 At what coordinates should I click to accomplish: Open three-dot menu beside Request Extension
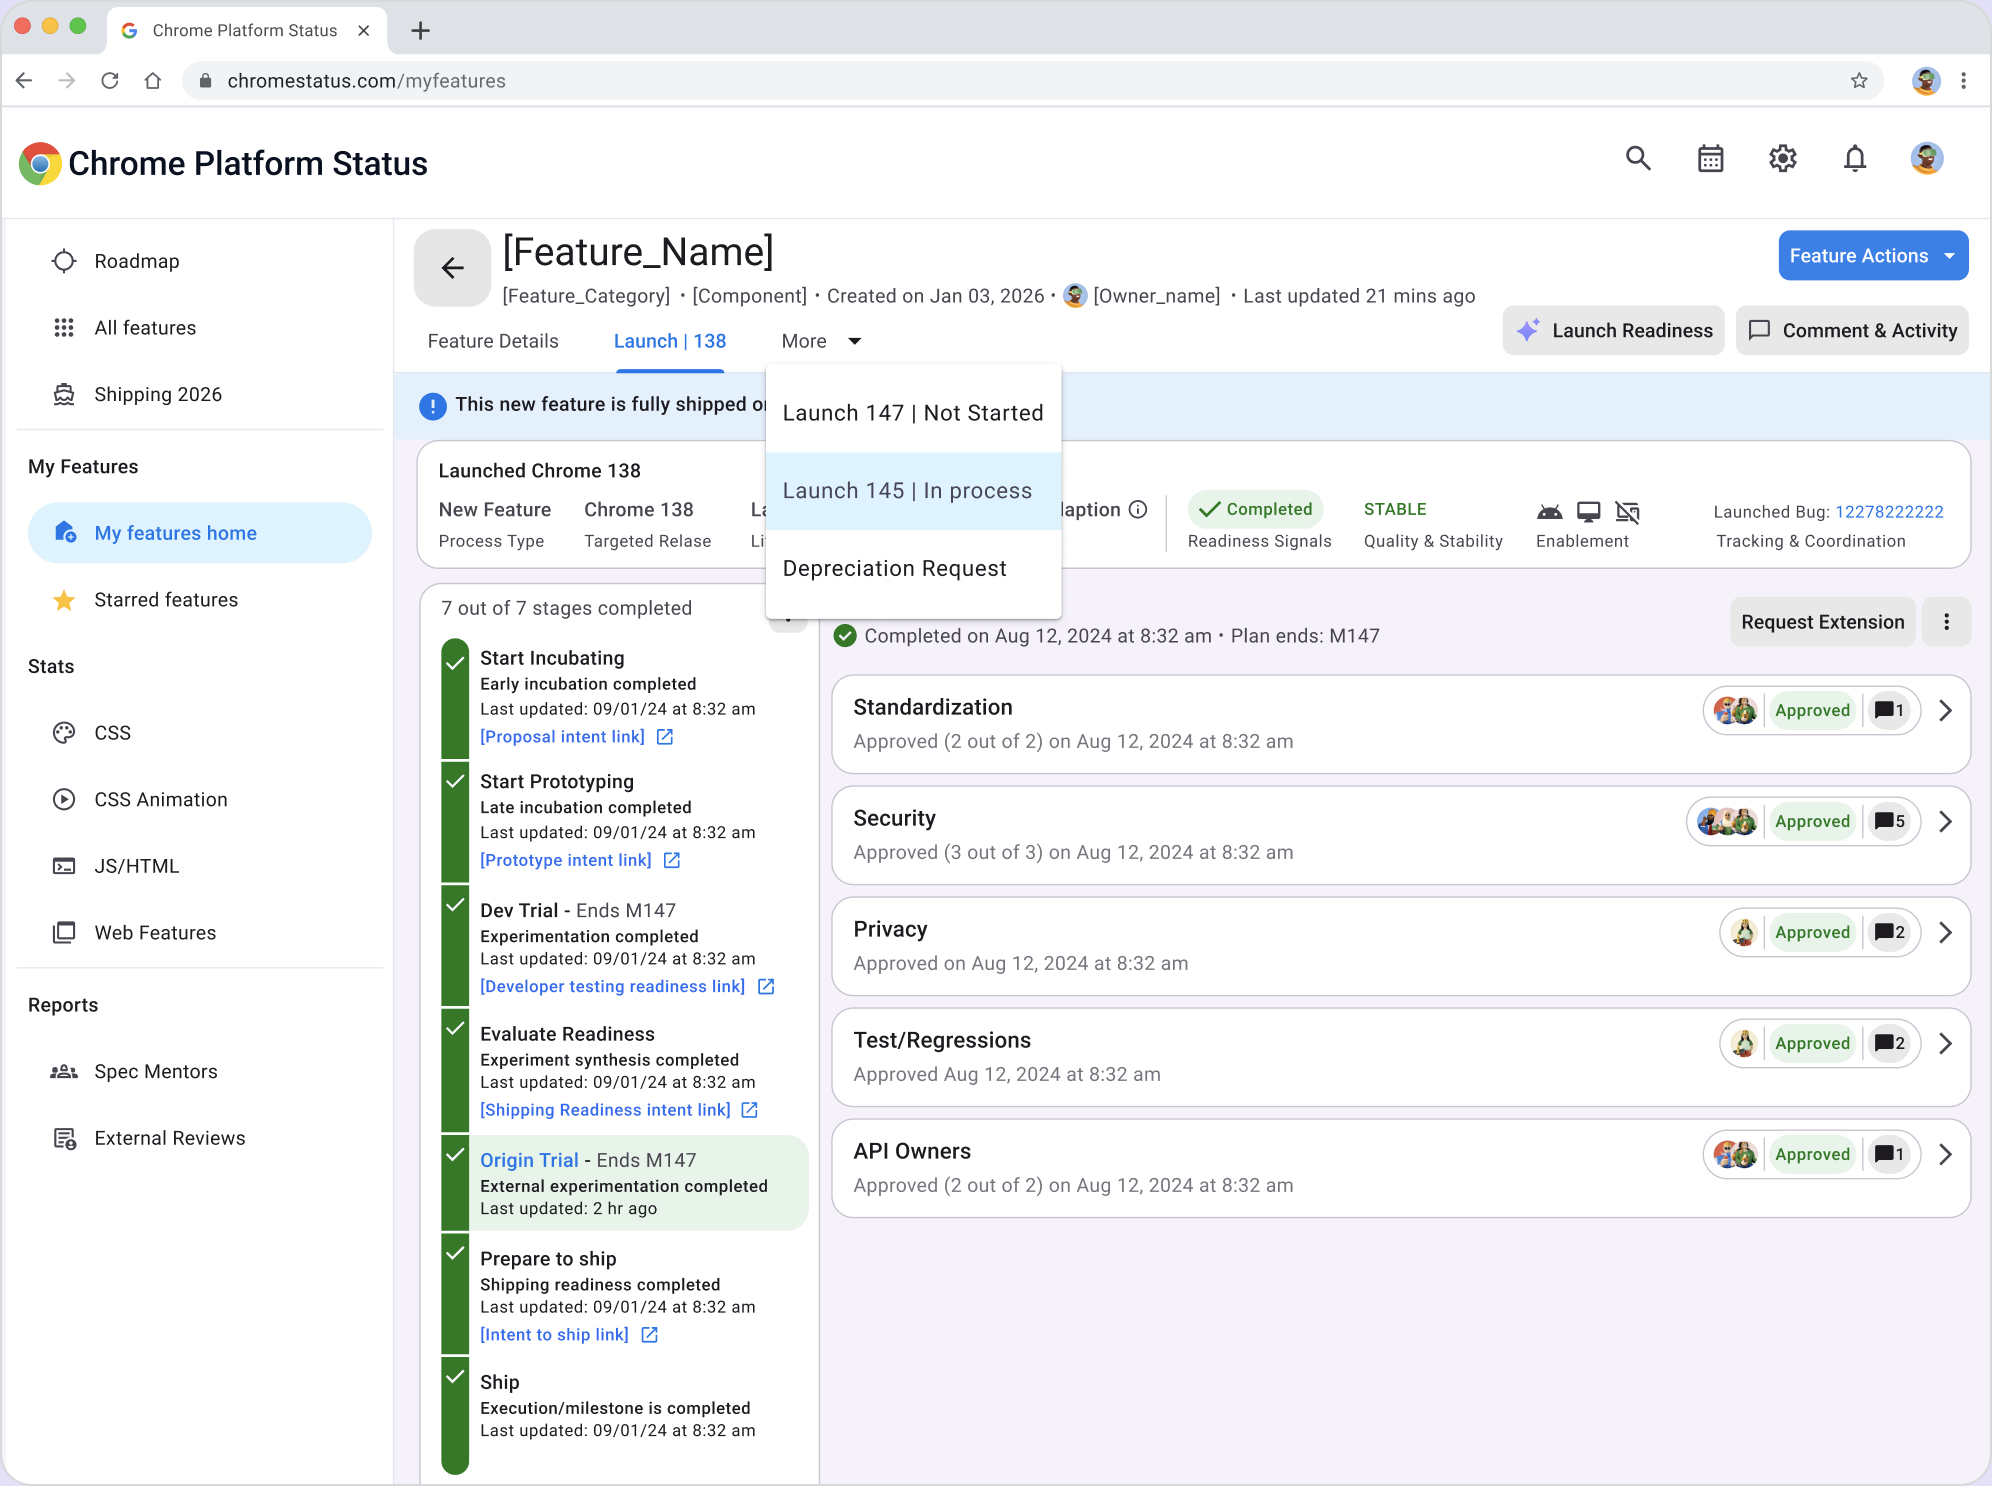point(1946,622)
